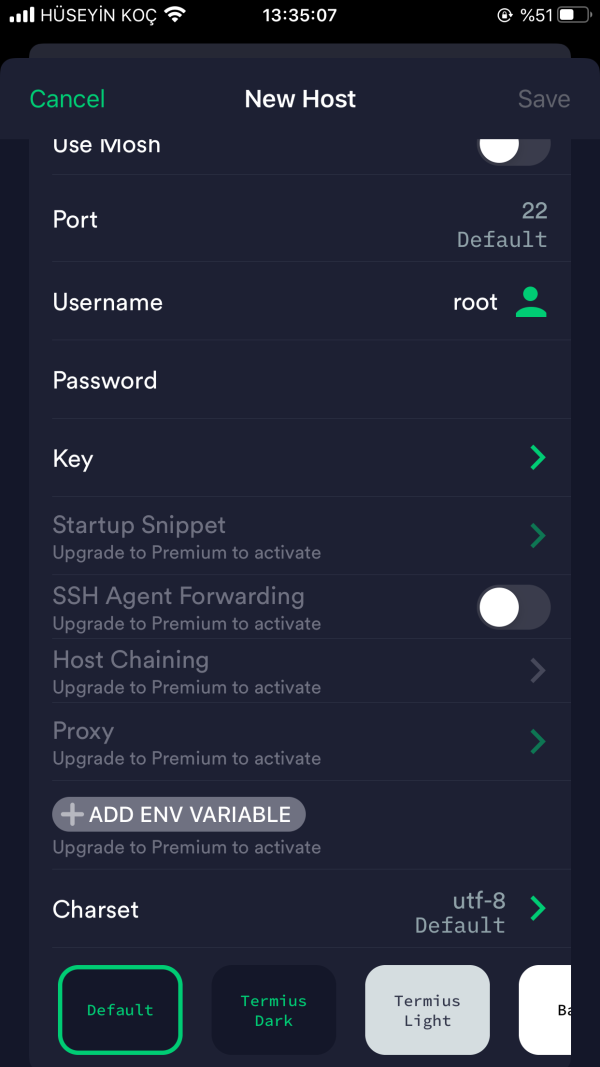Viewport: 600px width, 1067px height.
Task: Open the Startup Snippet chevron
Action: point(538,535)
